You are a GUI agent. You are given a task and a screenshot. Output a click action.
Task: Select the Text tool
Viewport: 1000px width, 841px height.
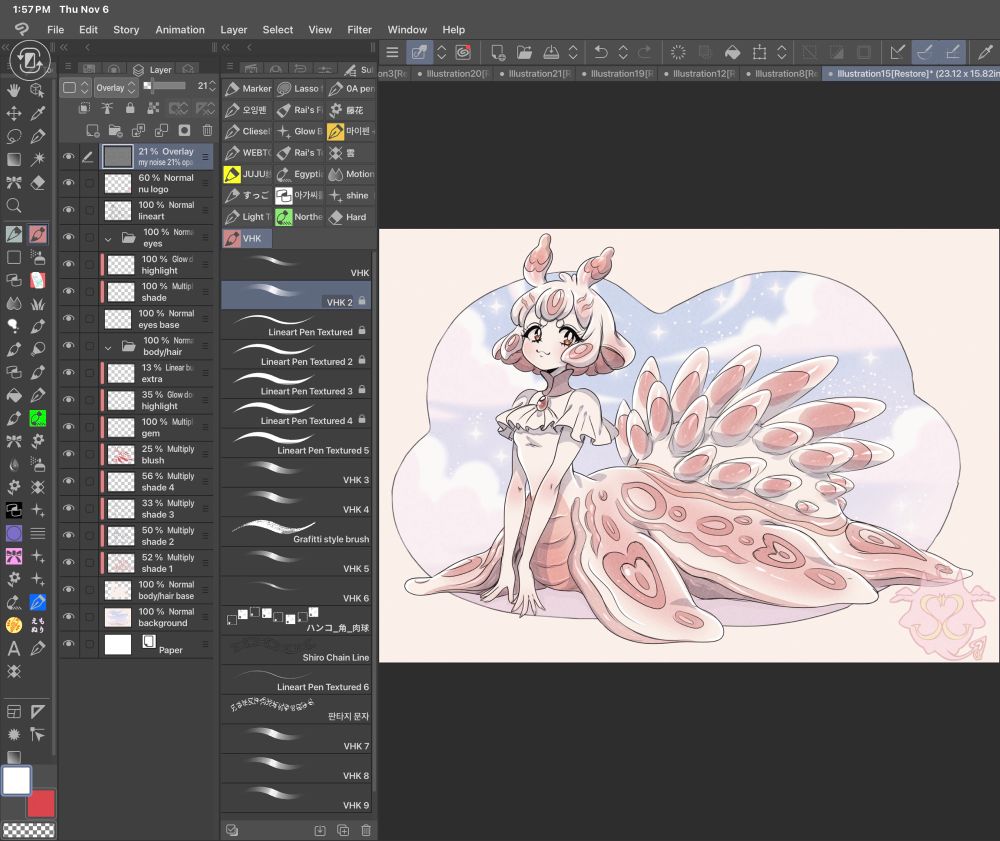[x=14, y=648]
